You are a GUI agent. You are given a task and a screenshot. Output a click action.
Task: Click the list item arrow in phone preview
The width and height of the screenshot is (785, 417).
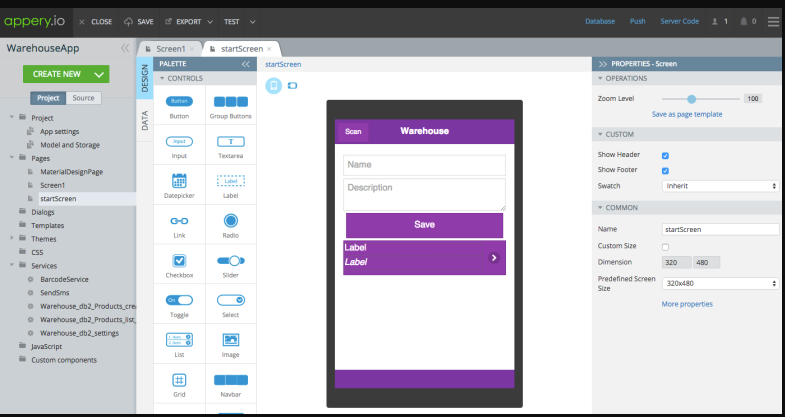click(x=494, y=257)
